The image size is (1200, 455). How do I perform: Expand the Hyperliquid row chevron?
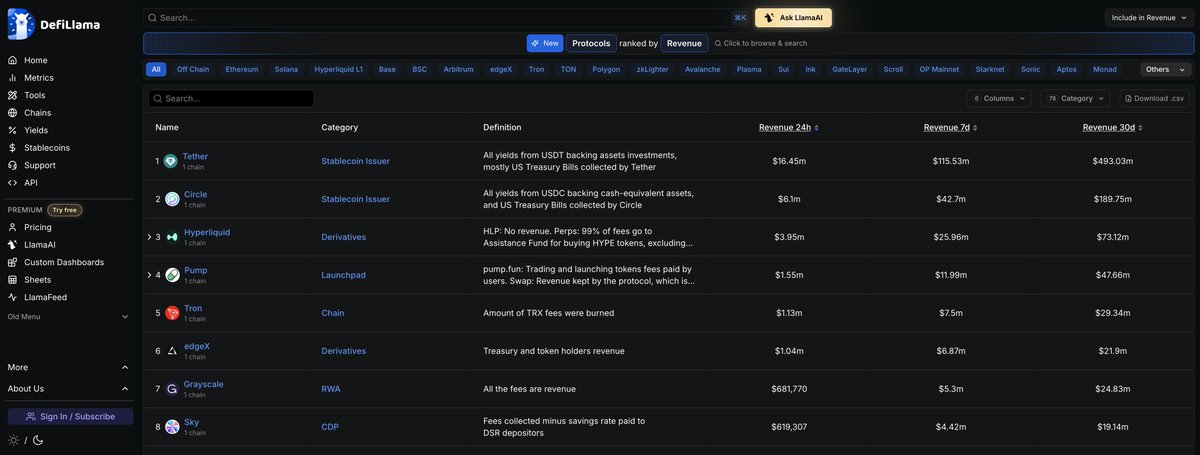149,237
